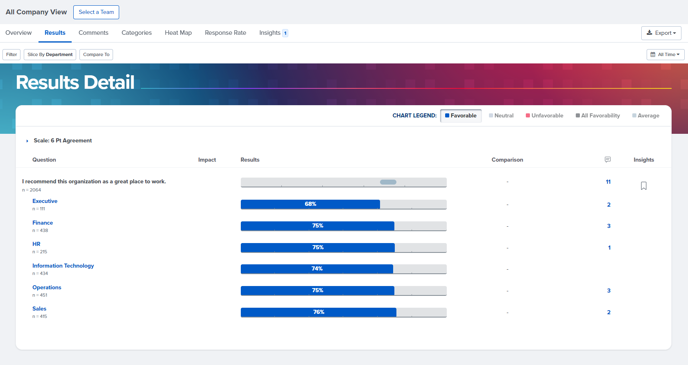Click the Finance 75% favorable bar

coord(318,226)
